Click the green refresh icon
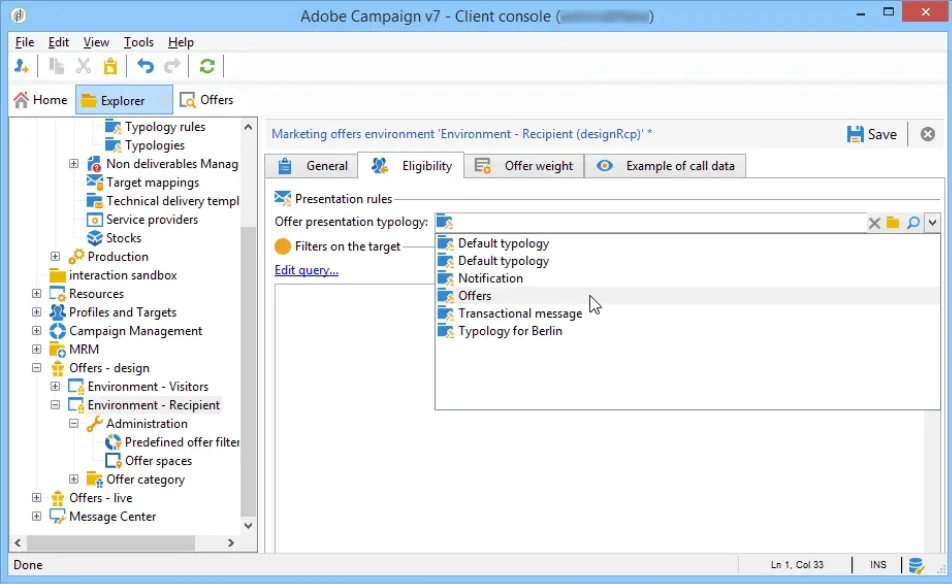The image size is (952, 584). click(x=207, y=66)
